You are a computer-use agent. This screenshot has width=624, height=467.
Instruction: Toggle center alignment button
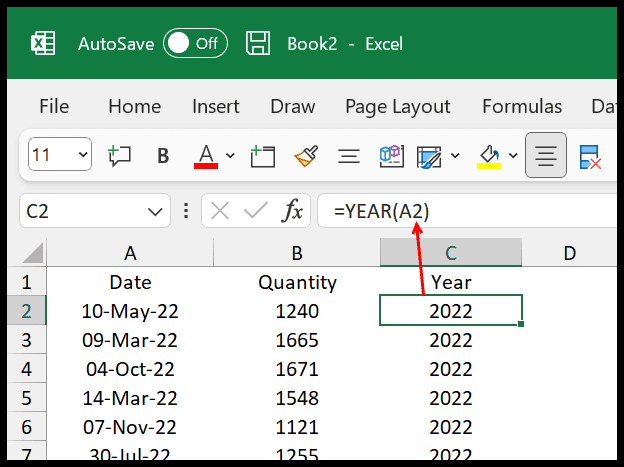coord(545,156)
